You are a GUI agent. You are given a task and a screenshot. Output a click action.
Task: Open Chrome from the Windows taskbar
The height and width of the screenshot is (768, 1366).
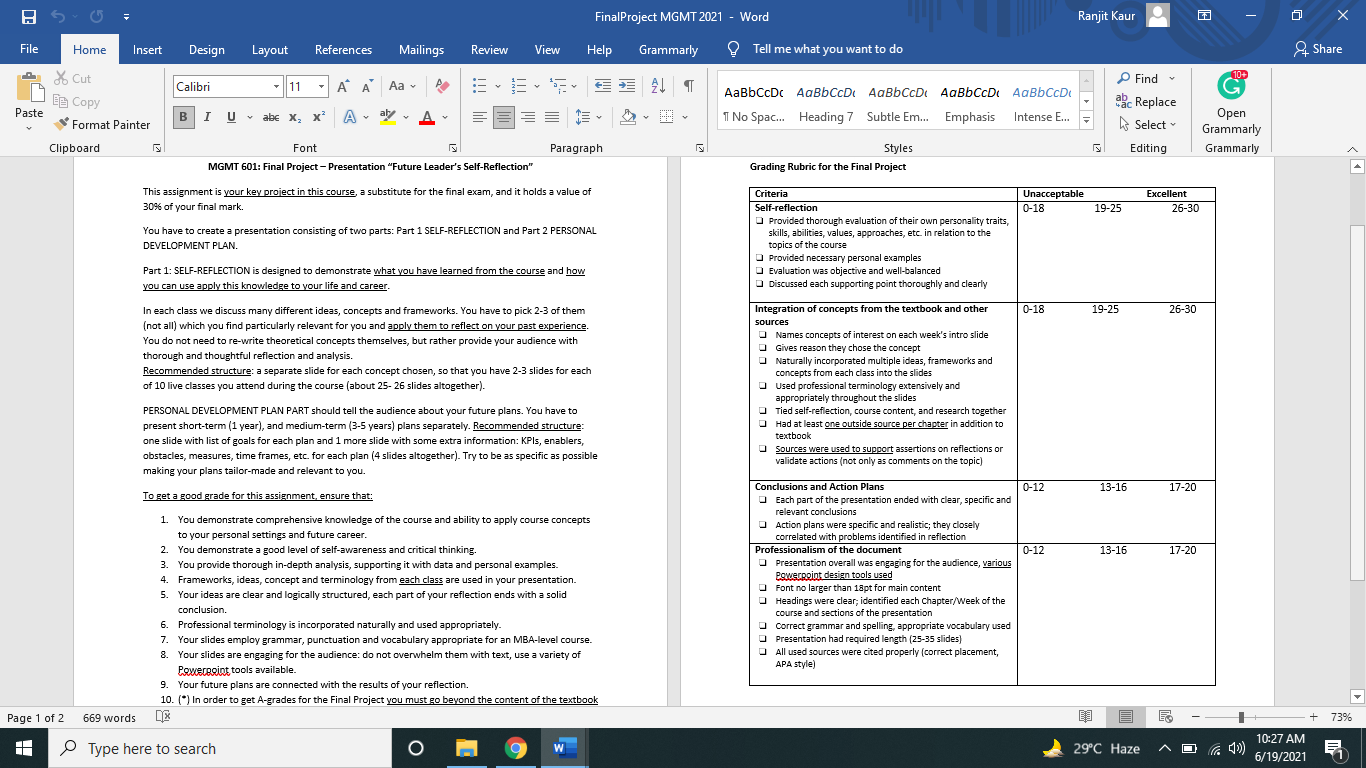pyautogui.click(x=515, y=748)
